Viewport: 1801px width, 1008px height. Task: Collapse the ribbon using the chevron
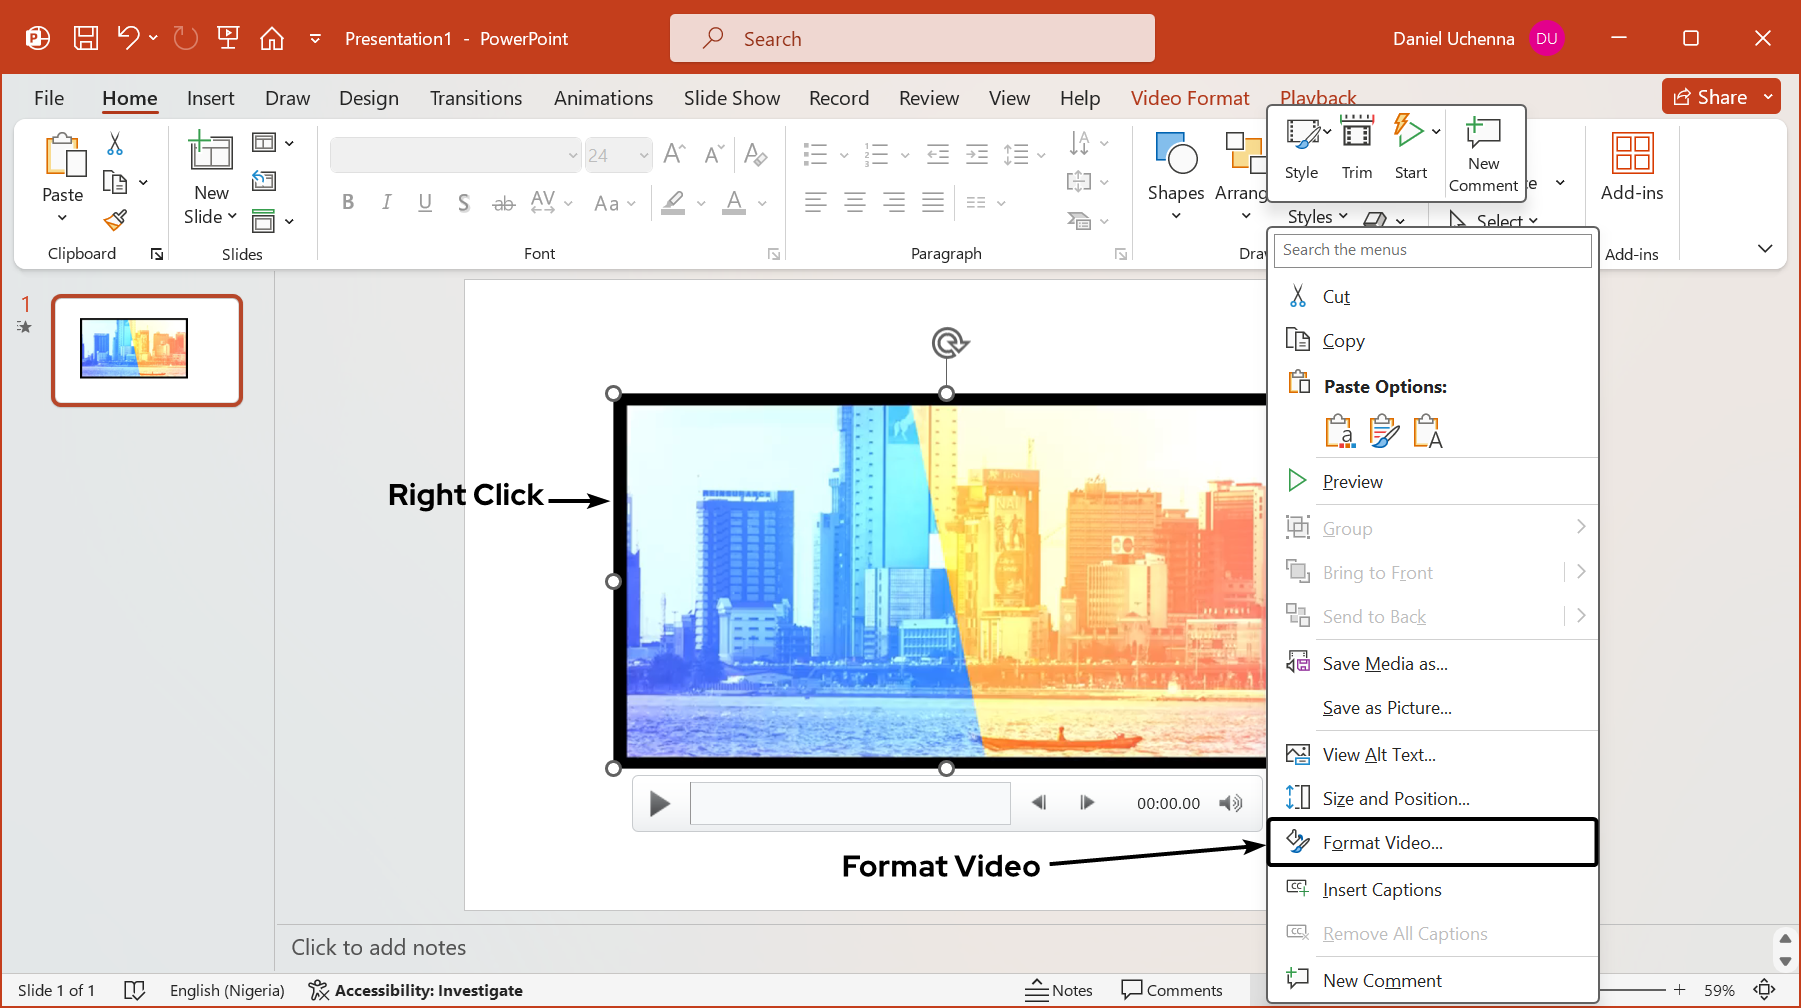click(x=1765, y=248)
